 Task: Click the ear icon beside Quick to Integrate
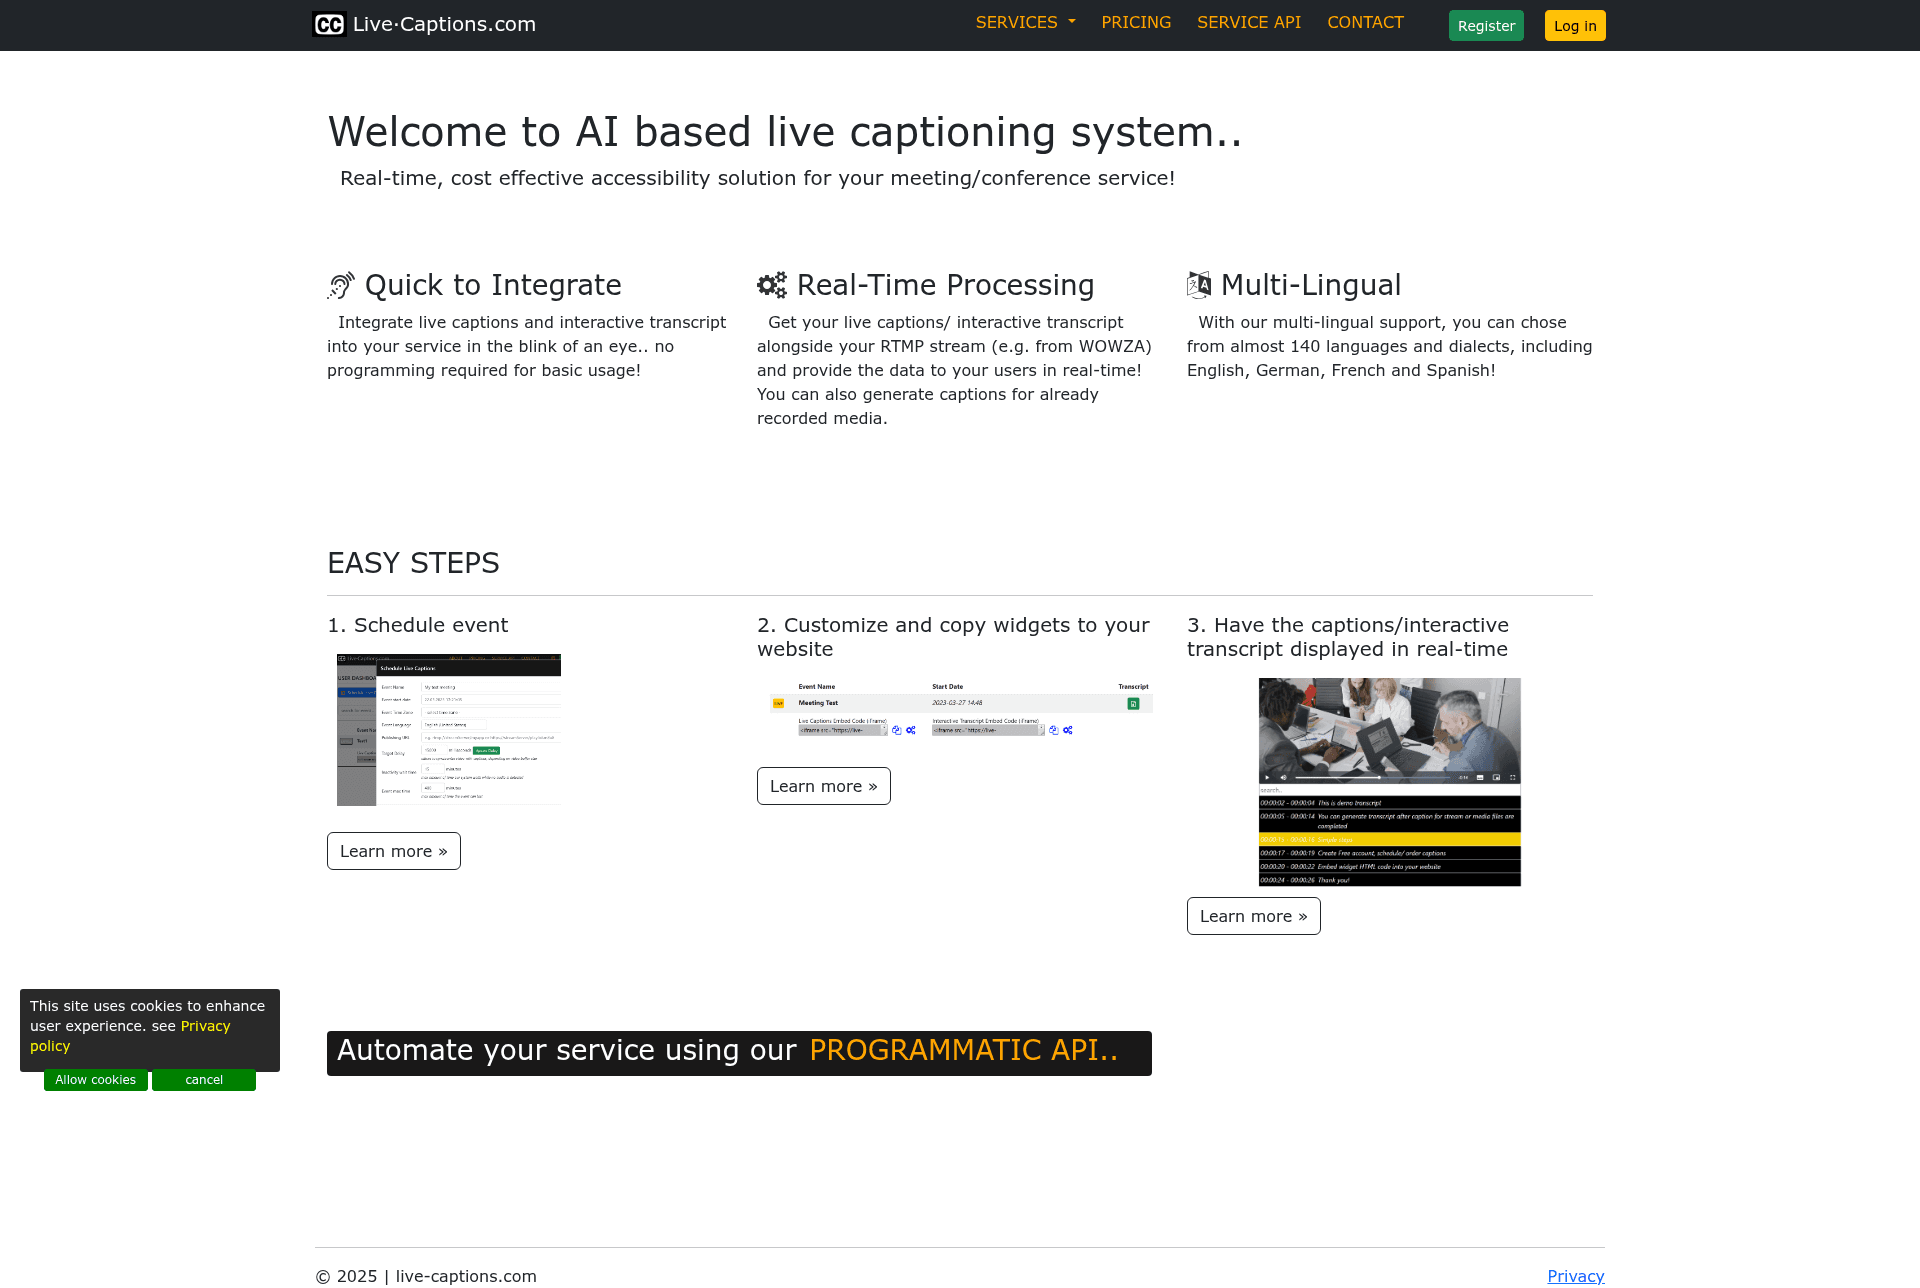(x=341, y=286)
